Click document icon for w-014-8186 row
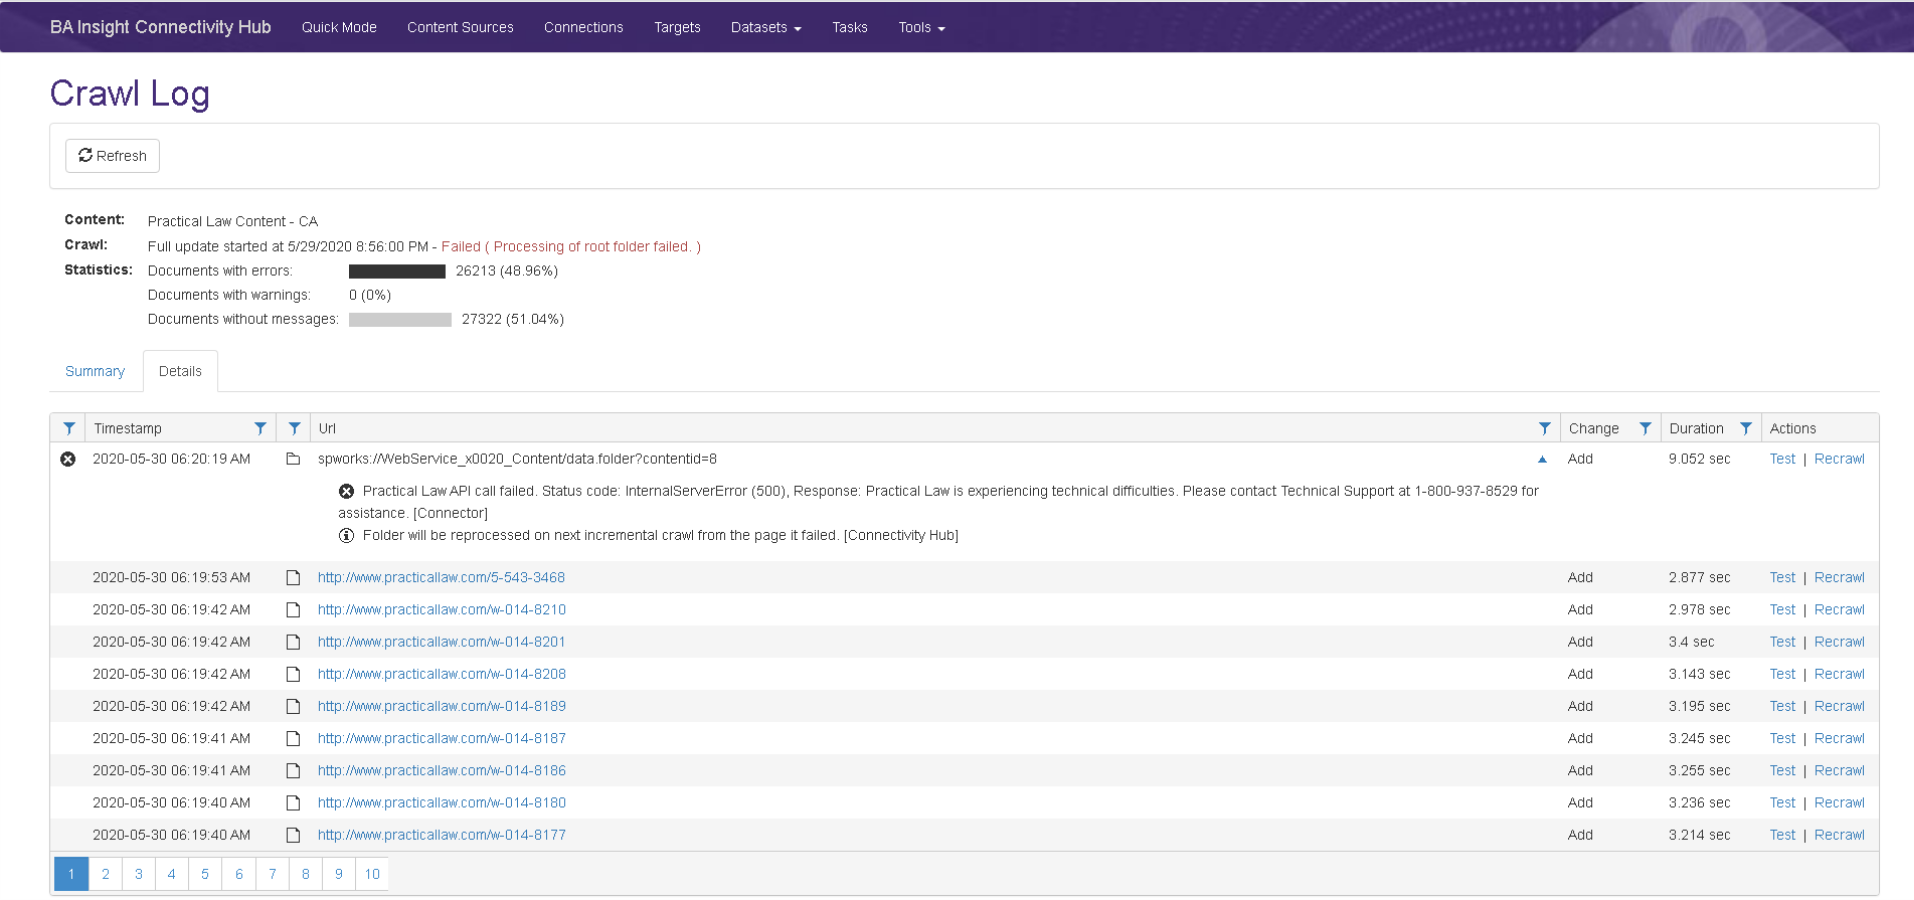Screen dimensions: 1914x900 [293, 771]
